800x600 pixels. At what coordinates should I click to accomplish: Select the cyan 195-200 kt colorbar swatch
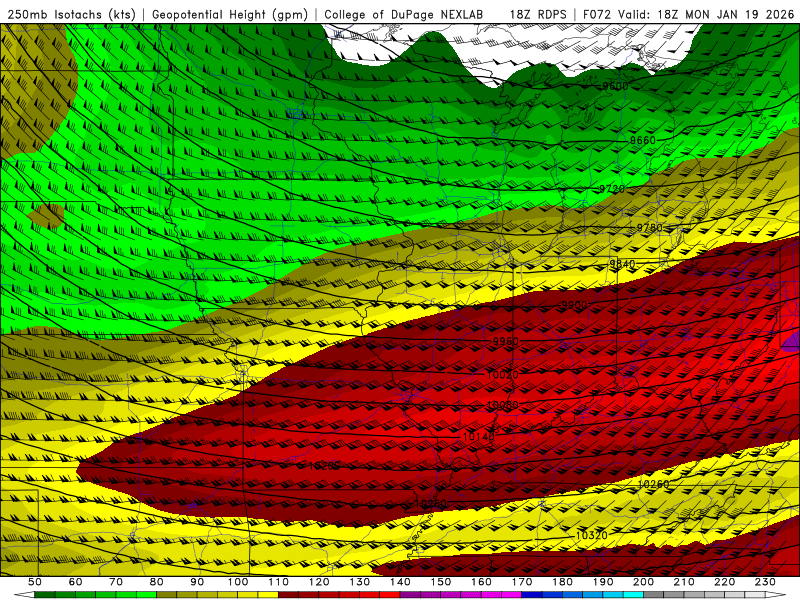633,595
